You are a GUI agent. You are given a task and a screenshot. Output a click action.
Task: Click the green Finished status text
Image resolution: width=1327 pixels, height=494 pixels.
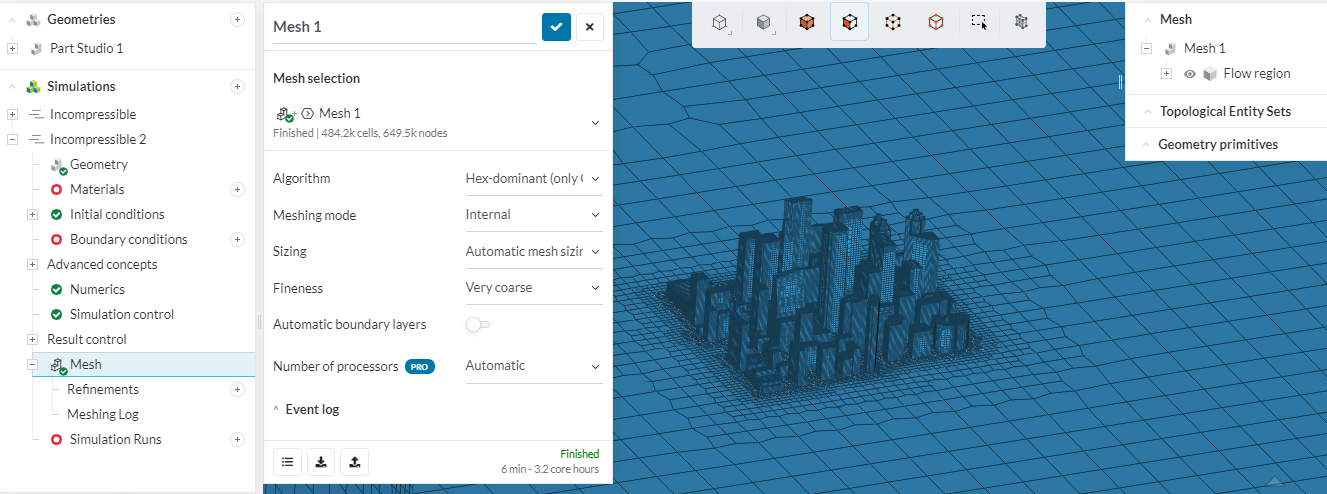(x=580, y=454)
